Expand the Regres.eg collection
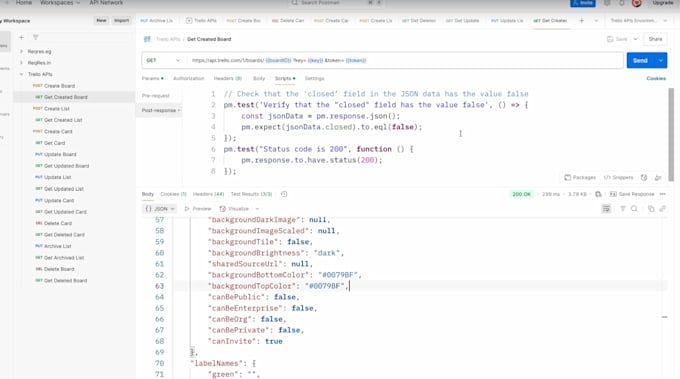 [21, 52]
